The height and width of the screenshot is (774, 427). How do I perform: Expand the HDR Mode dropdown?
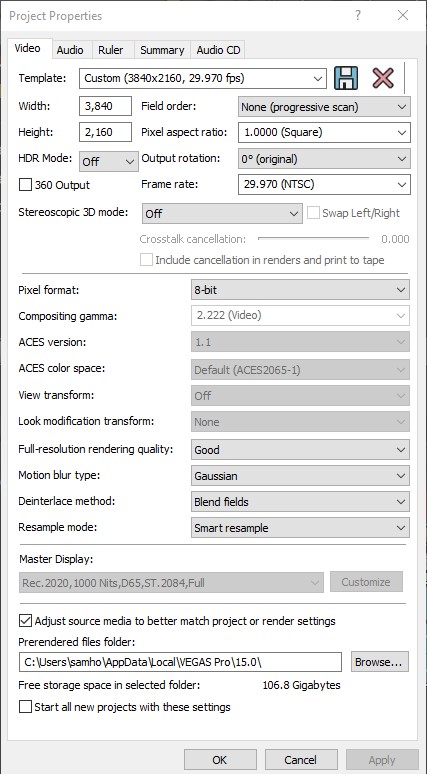click(109, 161)
